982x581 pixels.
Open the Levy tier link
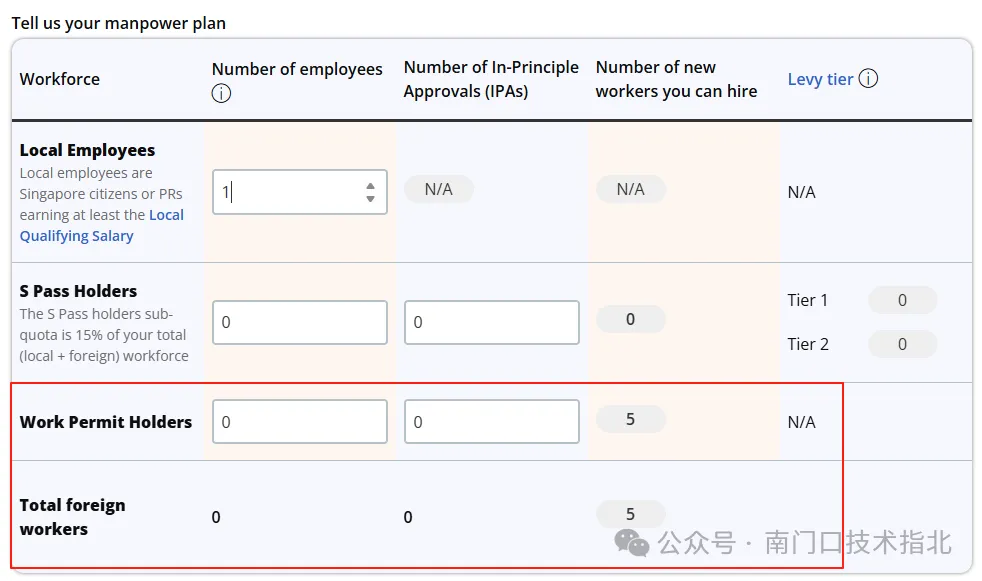pos(820,79)
